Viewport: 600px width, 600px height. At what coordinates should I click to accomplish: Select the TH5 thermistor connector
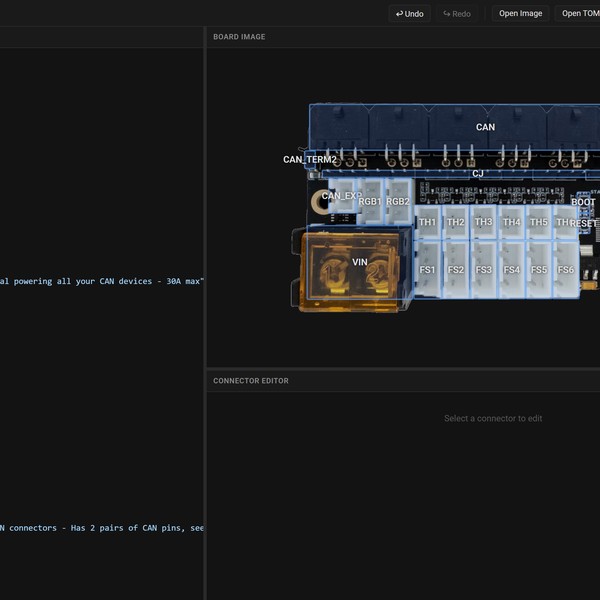pos(539,222)
